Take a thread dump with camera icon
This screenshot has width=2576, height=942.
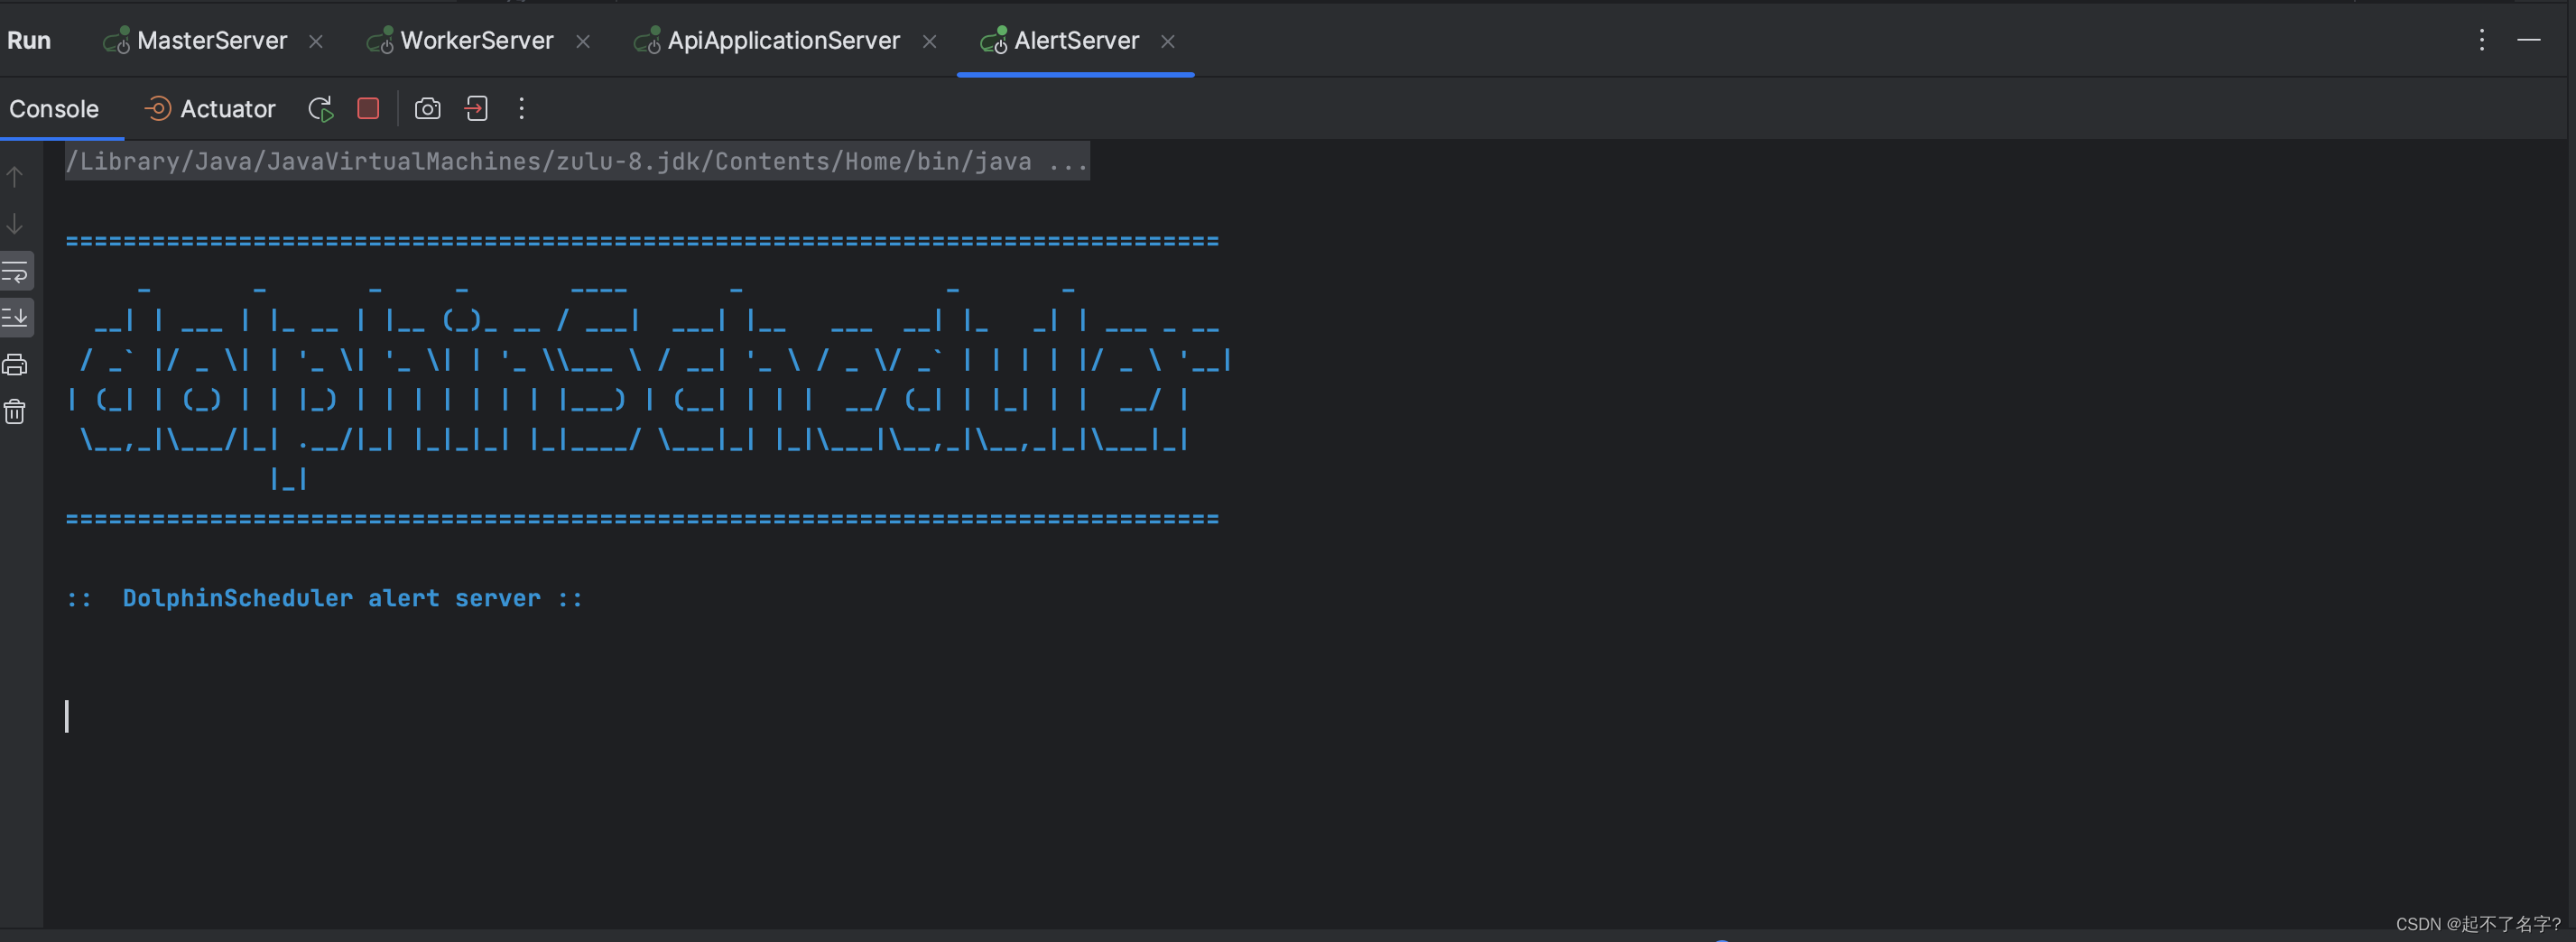click(427, 108)
